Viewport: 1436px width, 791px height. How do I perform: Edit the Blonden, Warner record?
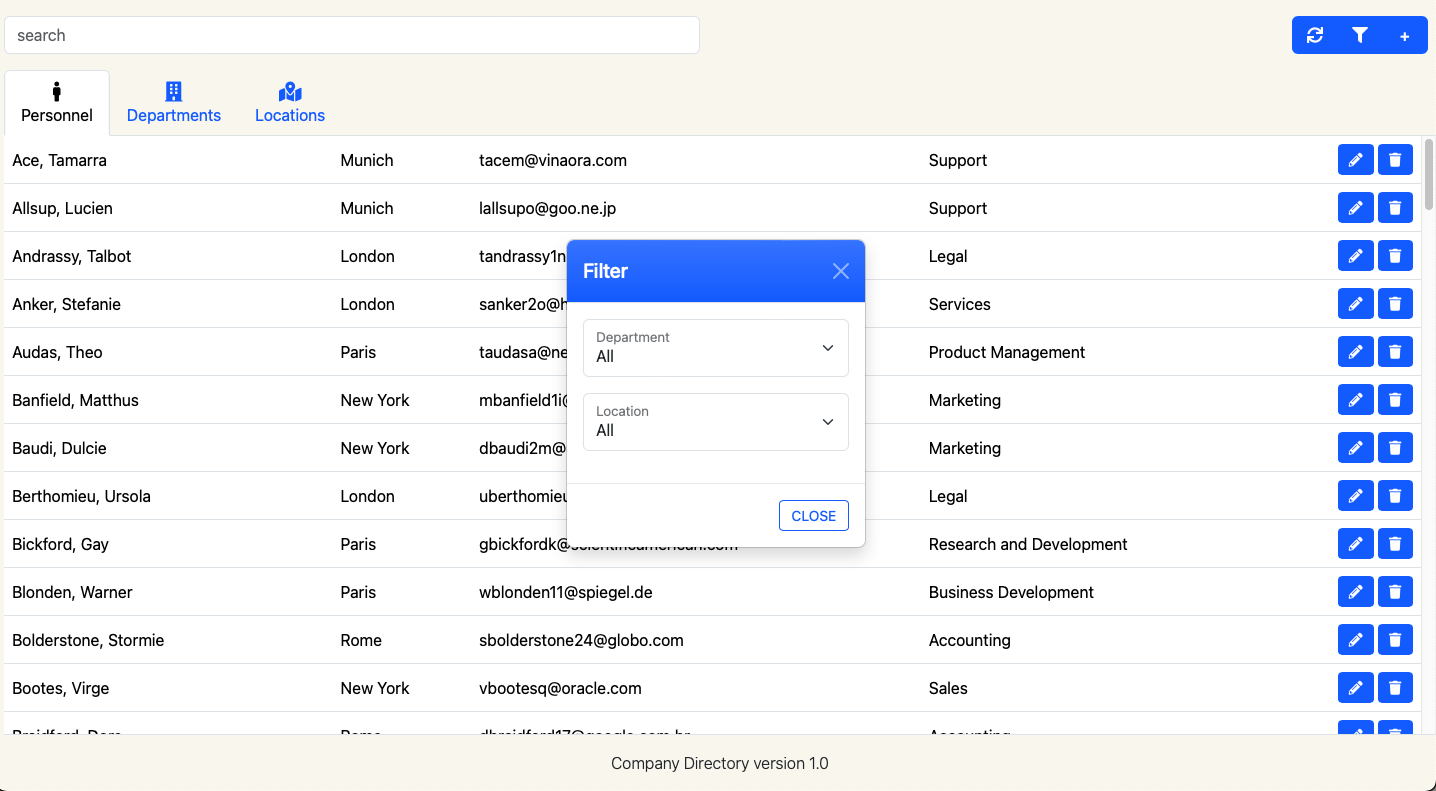(x=1355, y=592)
